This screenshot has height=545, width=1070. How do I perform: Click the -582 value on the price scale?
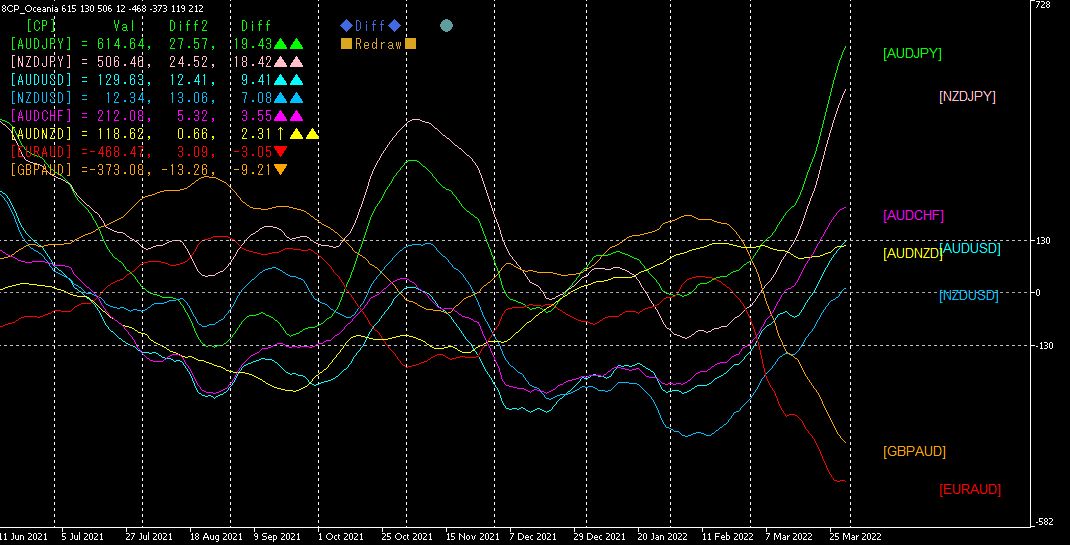point(1045,522)
